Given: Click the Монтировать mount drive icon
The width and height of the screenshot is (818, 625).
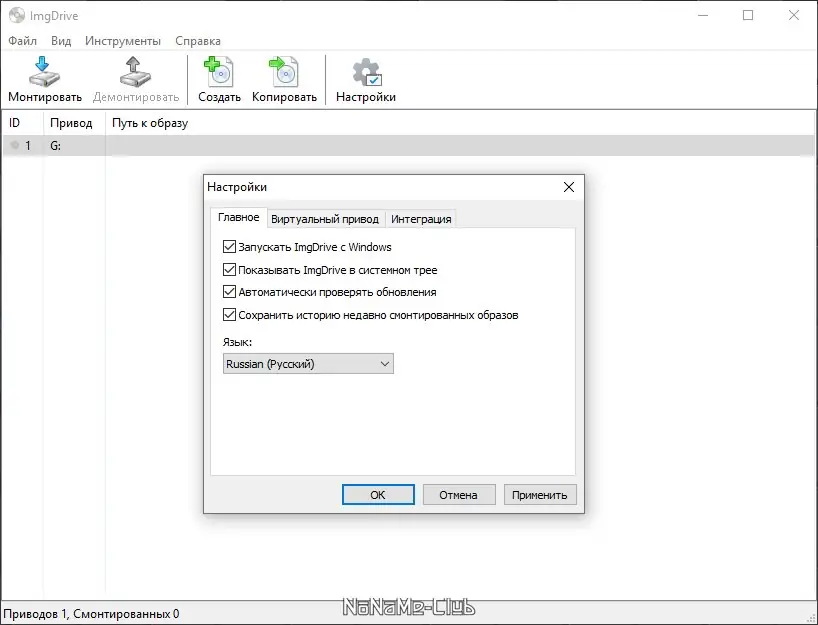Looking at the screenshot, I should point(44,73).
